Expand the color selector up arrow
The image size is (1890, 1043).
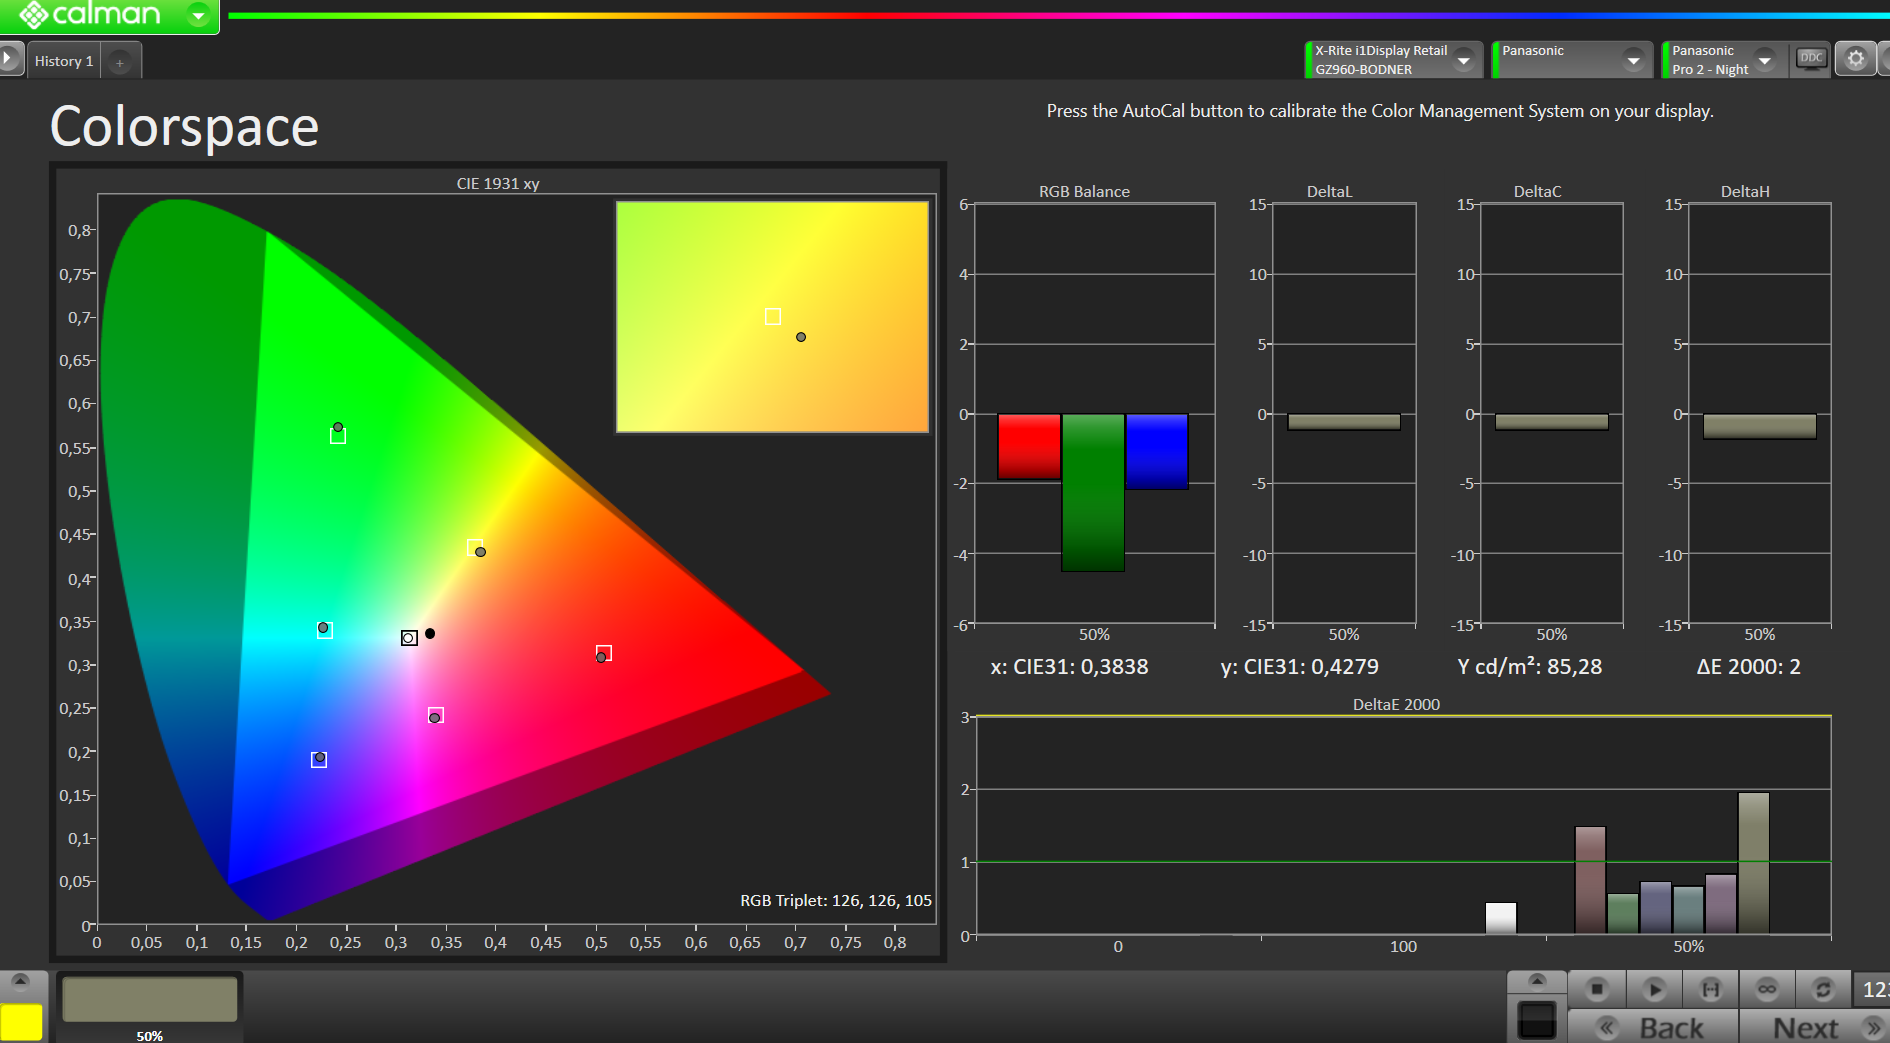pos(20,980)
